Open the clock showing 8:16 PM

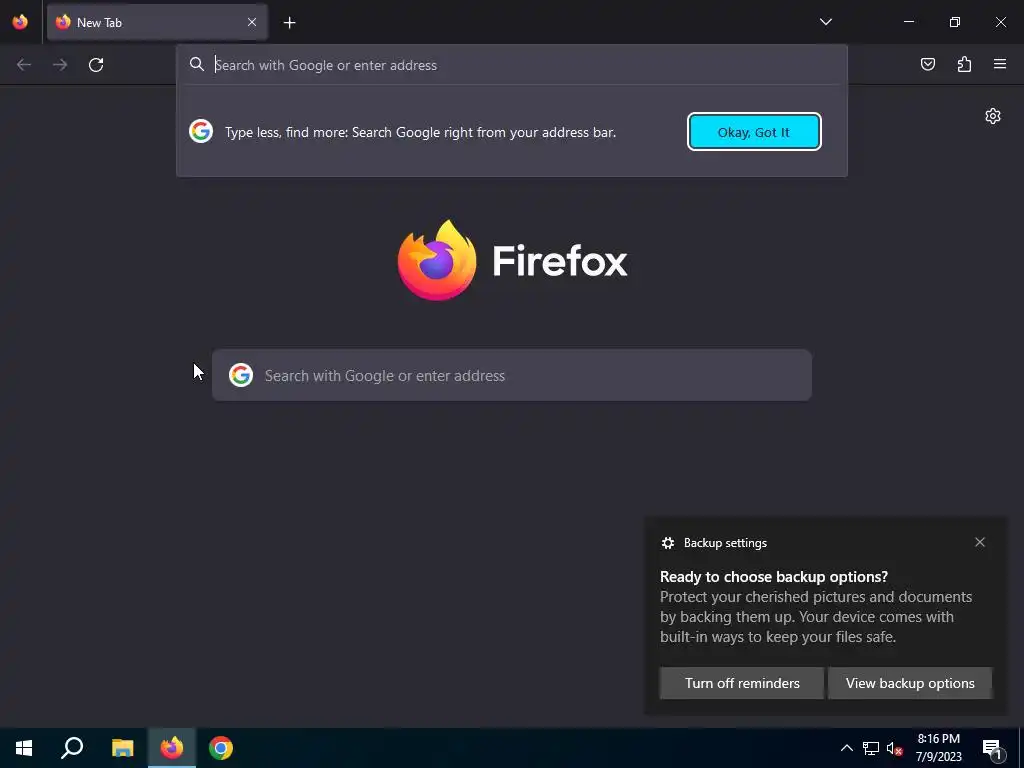pyautogui.click(x=938, y=748)
